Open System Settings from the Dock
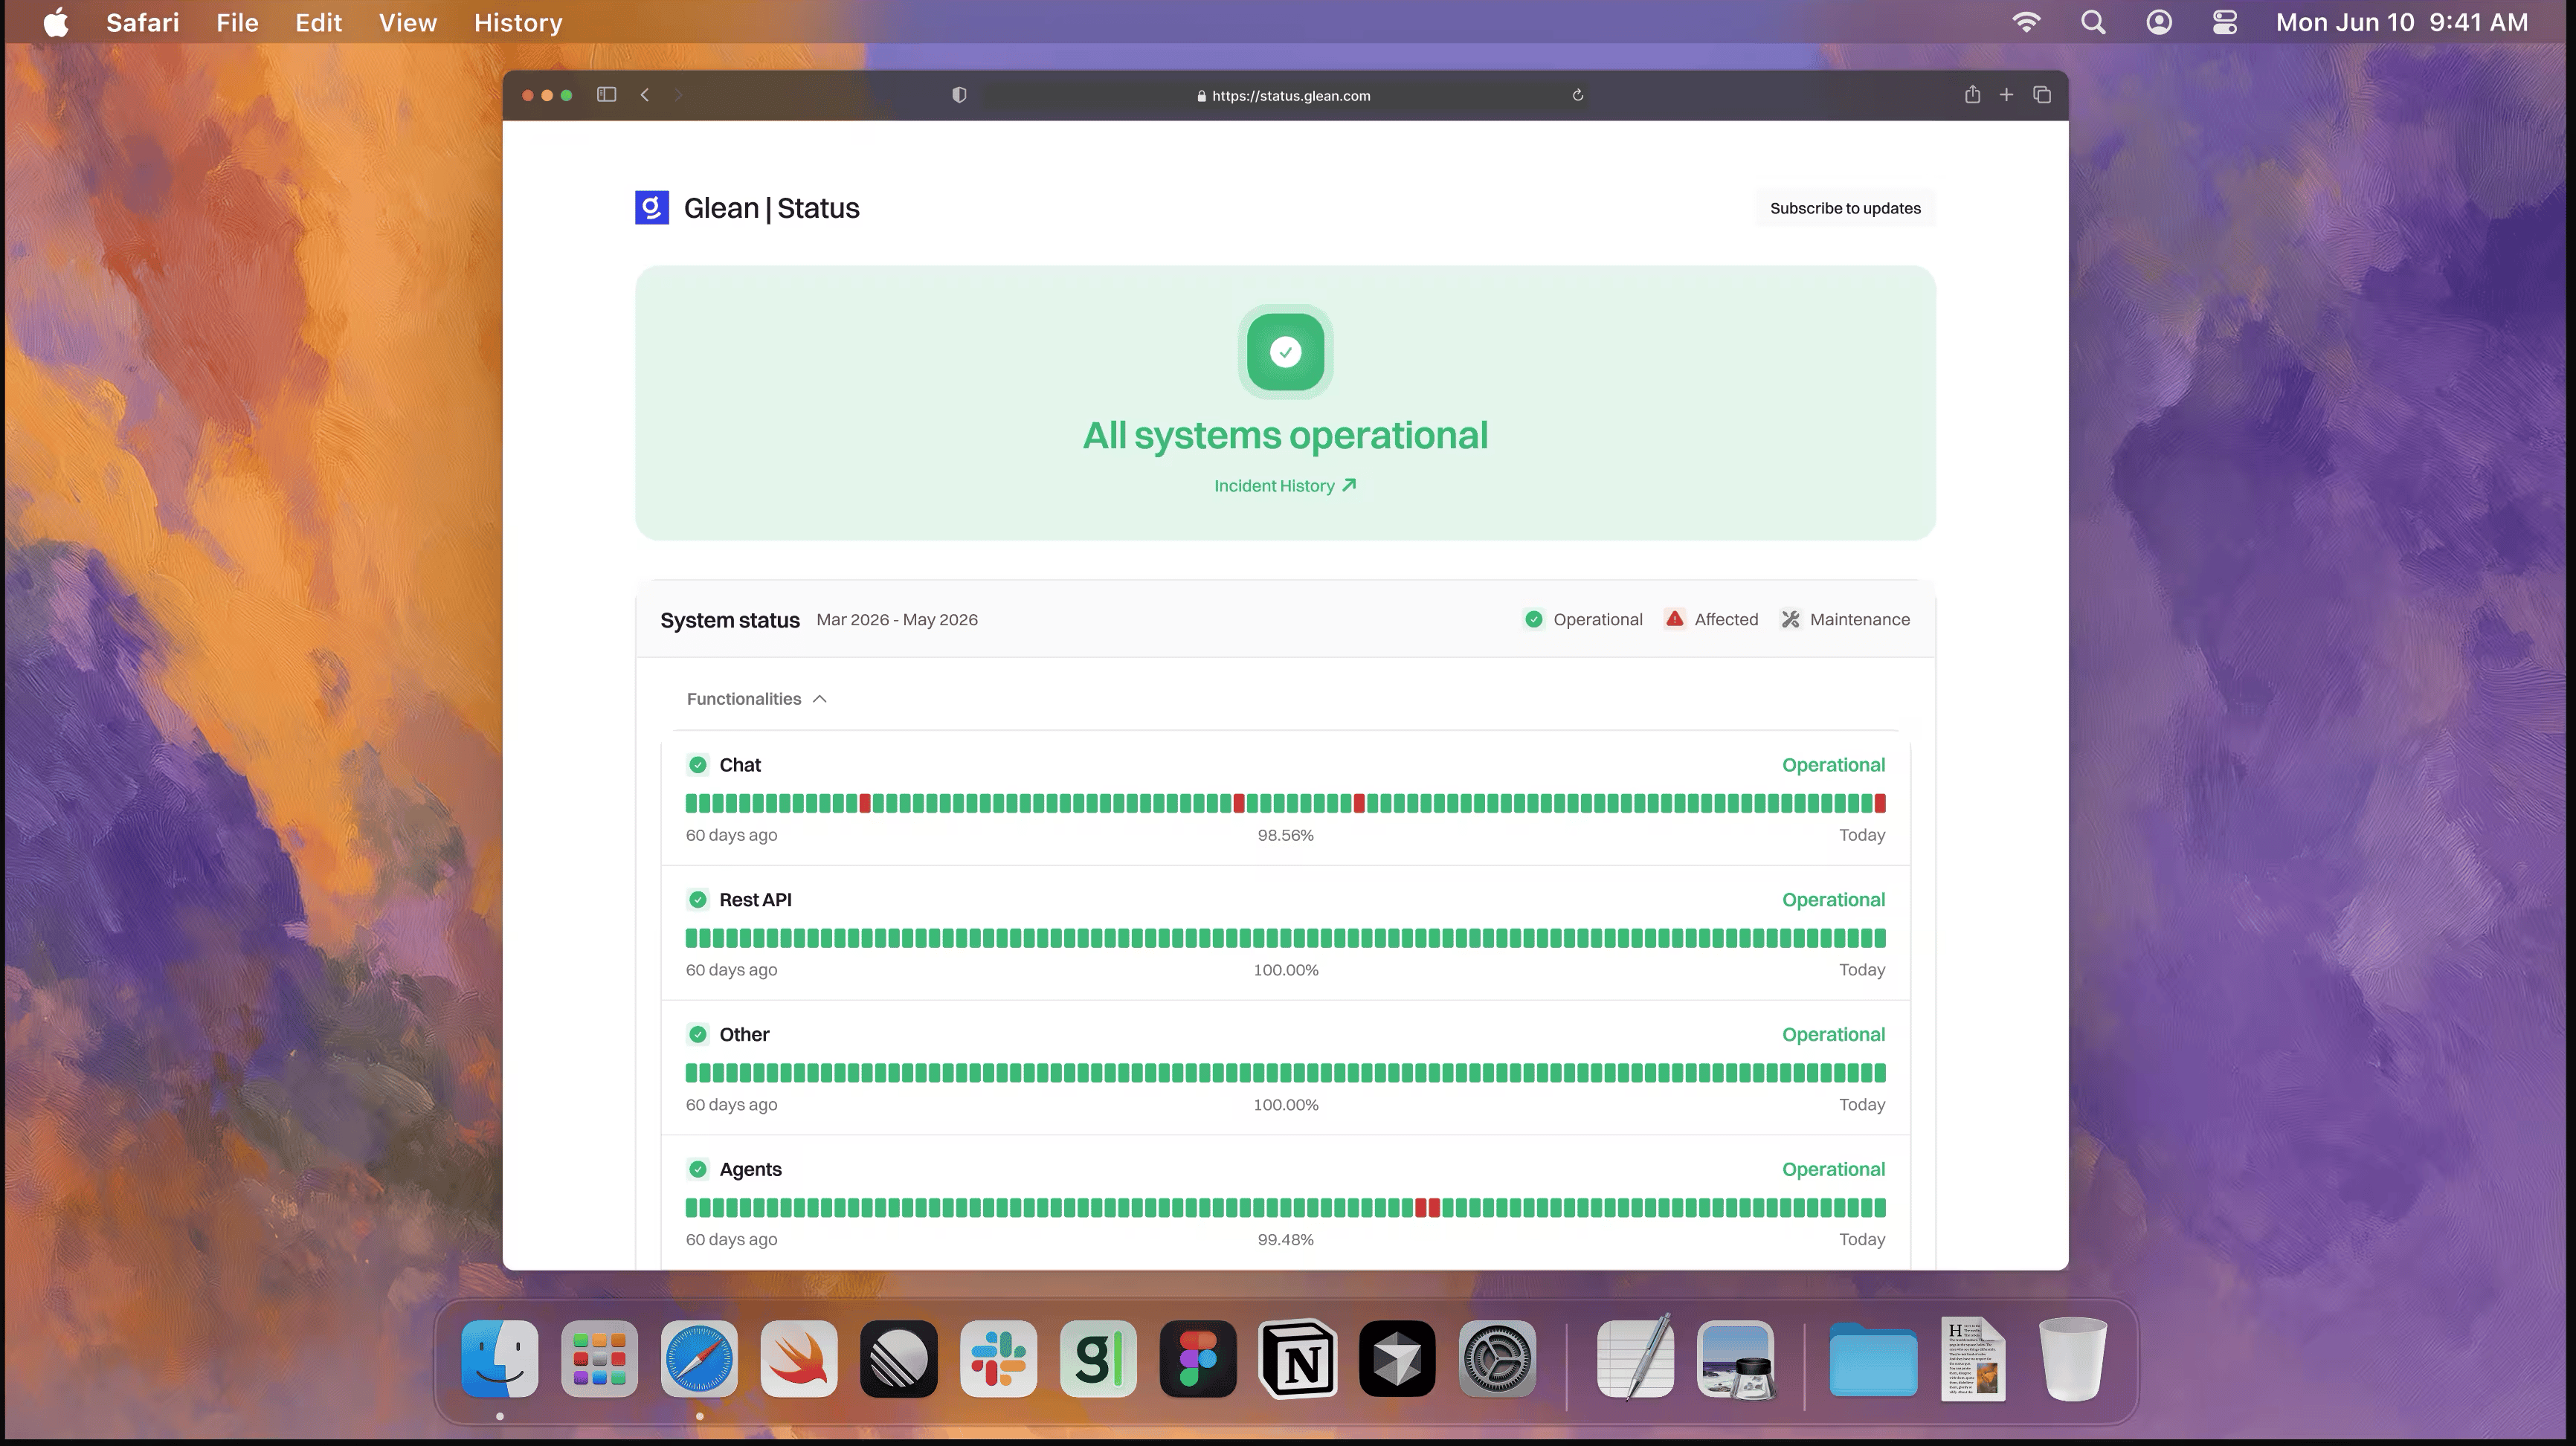2576x1446 pixels. click(x=1497, y=1358)
